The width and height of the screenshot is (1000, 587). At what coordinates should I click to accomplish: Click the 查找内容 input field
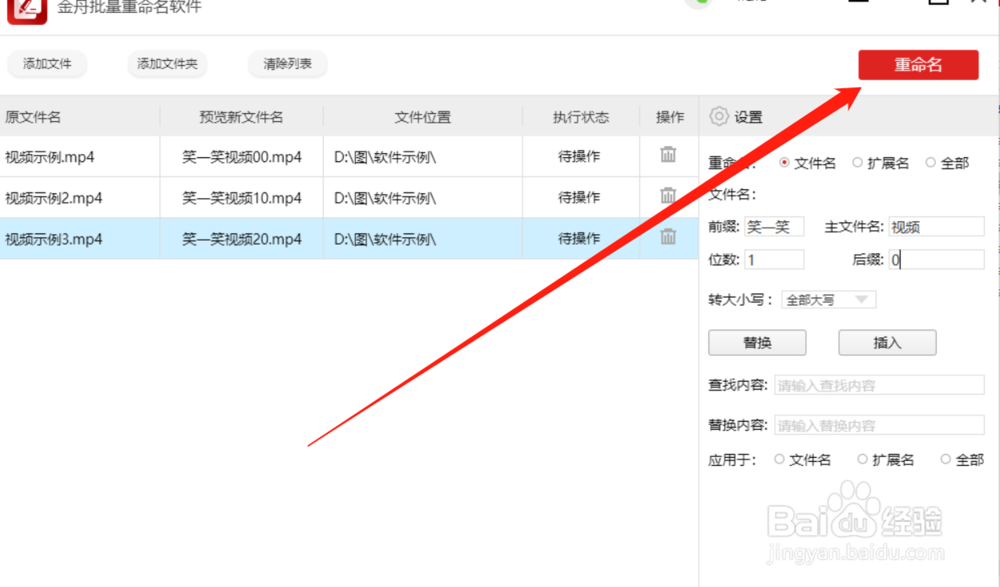coord(879,384)
